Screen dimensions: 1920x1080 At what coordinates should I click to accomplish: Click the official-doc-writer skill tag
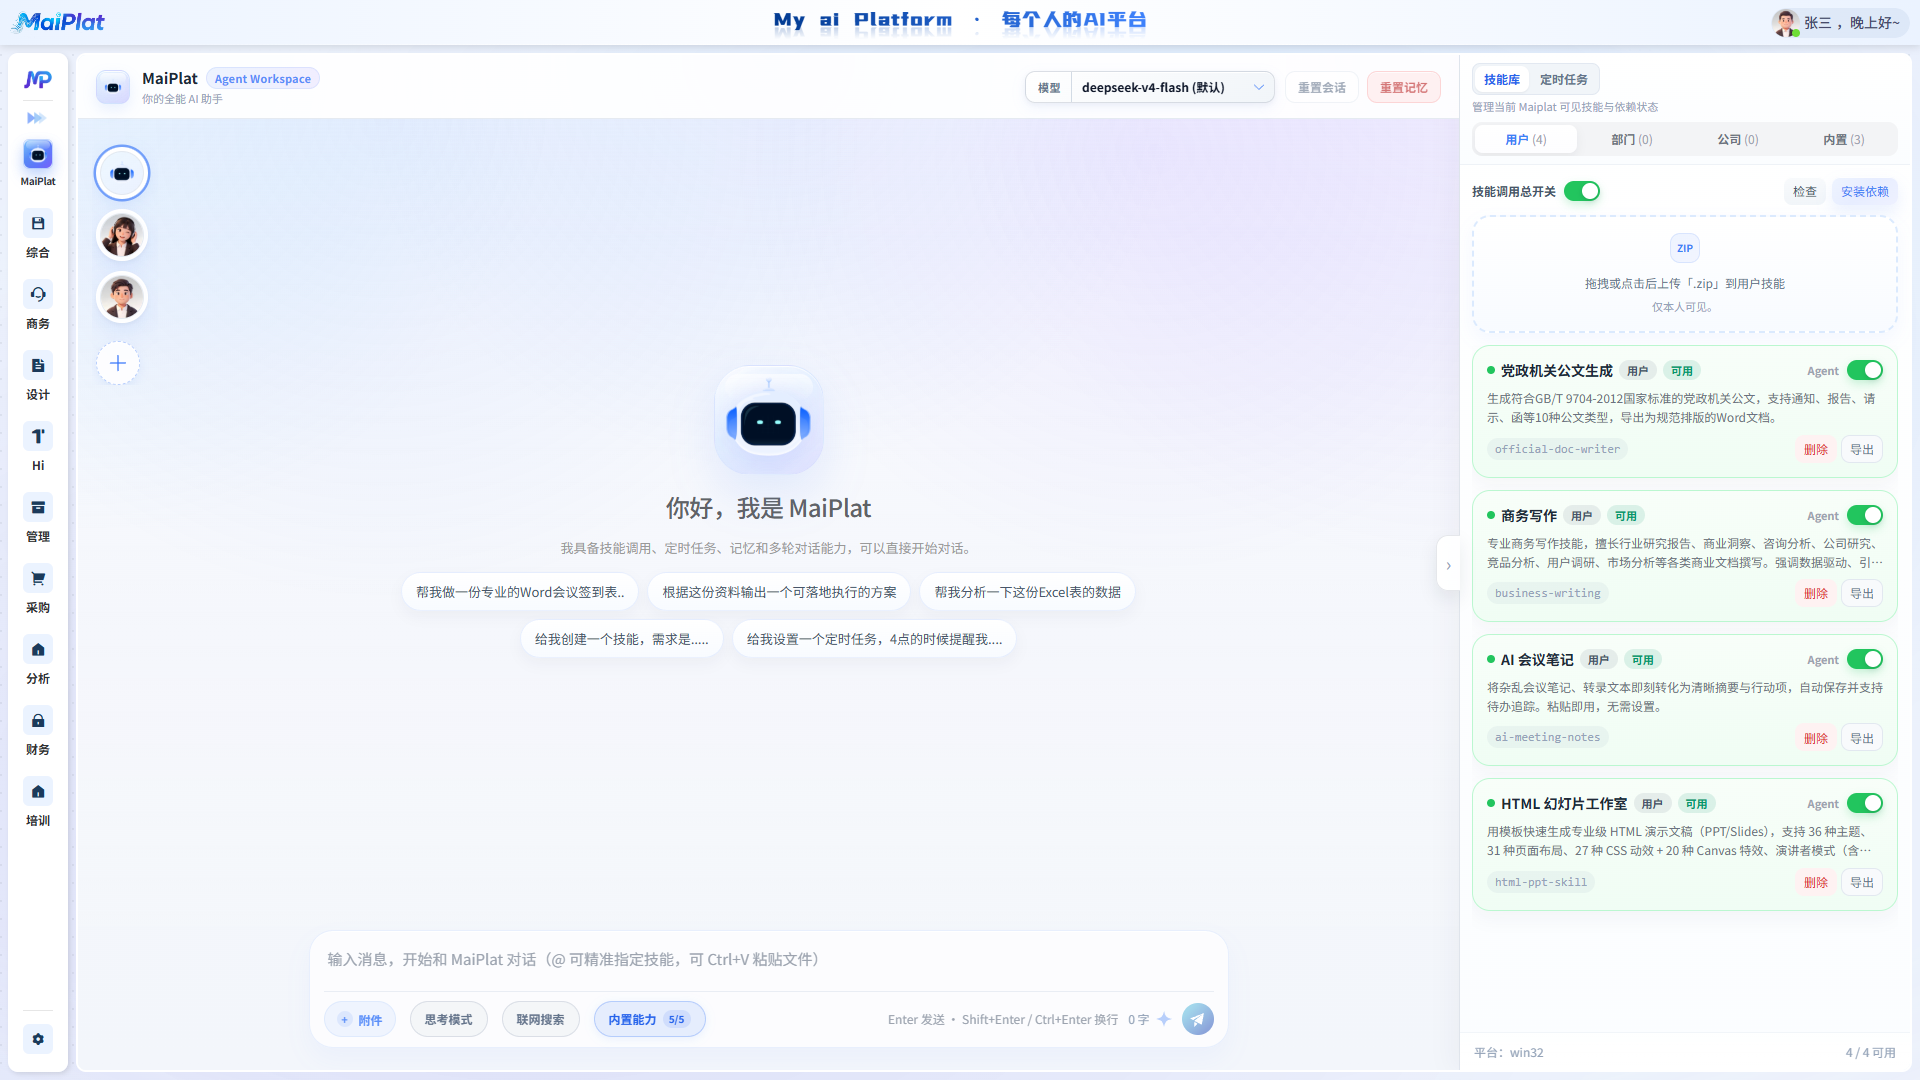(x=1557, y=449)
